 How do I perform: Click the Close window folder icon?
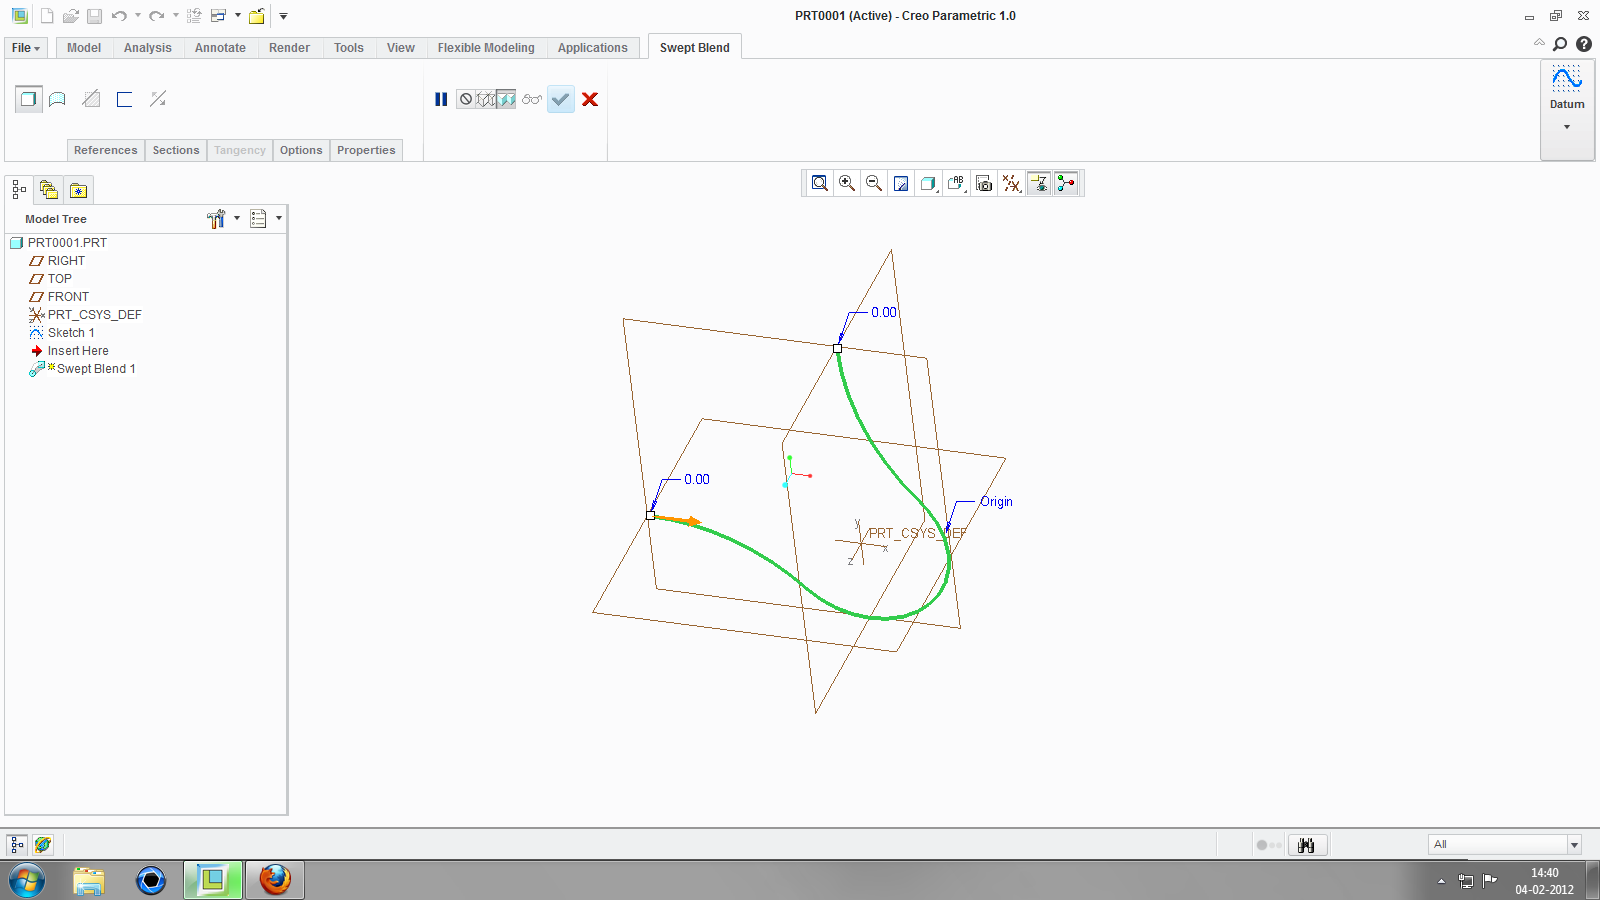click(257, 16)
